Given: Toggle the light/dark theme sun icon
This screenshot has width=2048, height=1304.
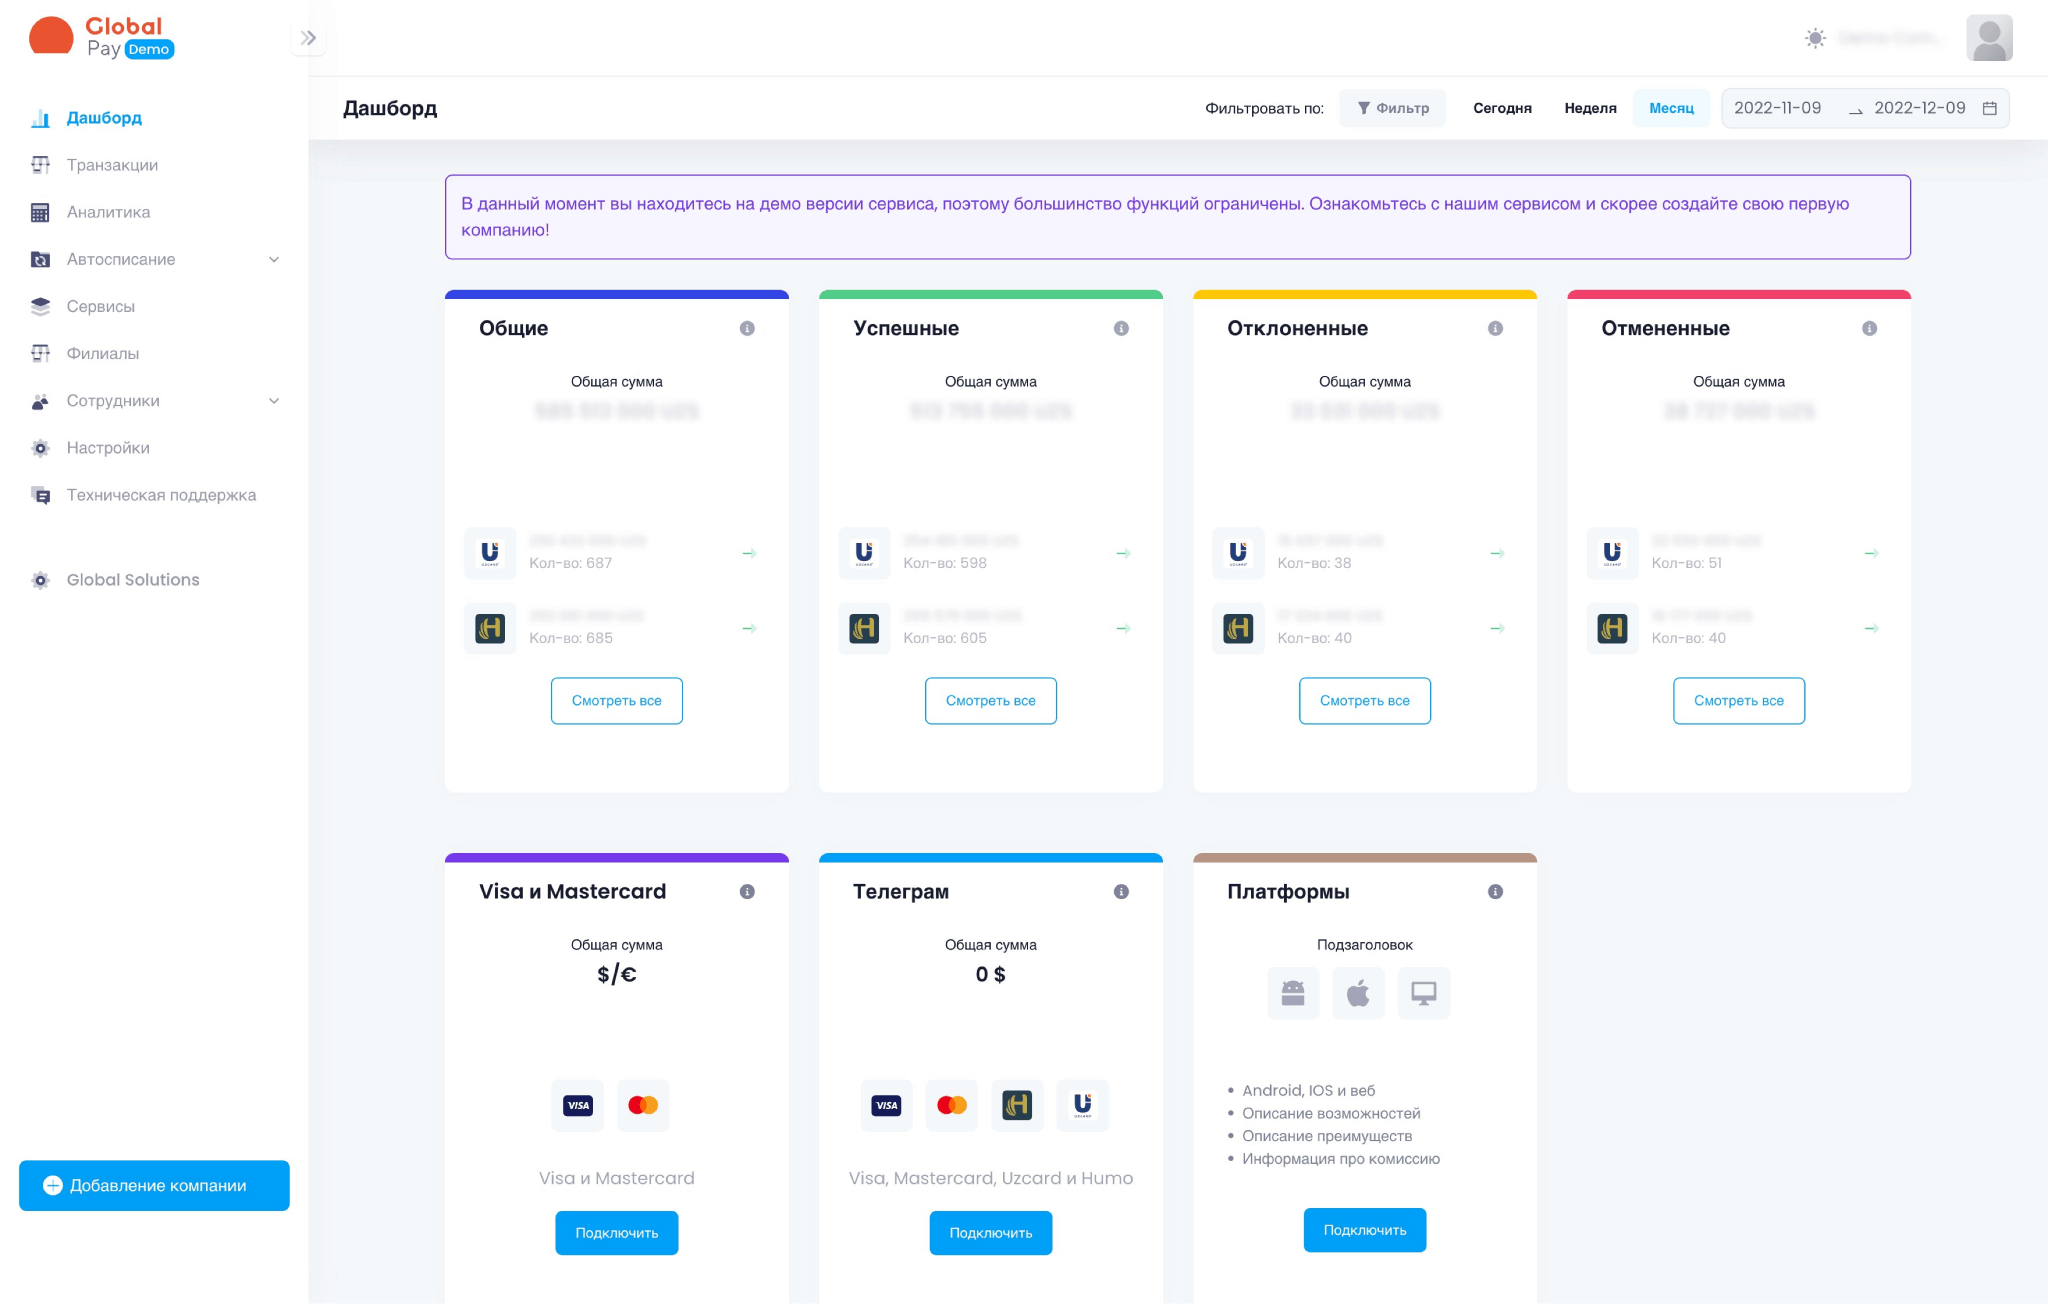Looking at the screenshot, I should [1815, 38].
